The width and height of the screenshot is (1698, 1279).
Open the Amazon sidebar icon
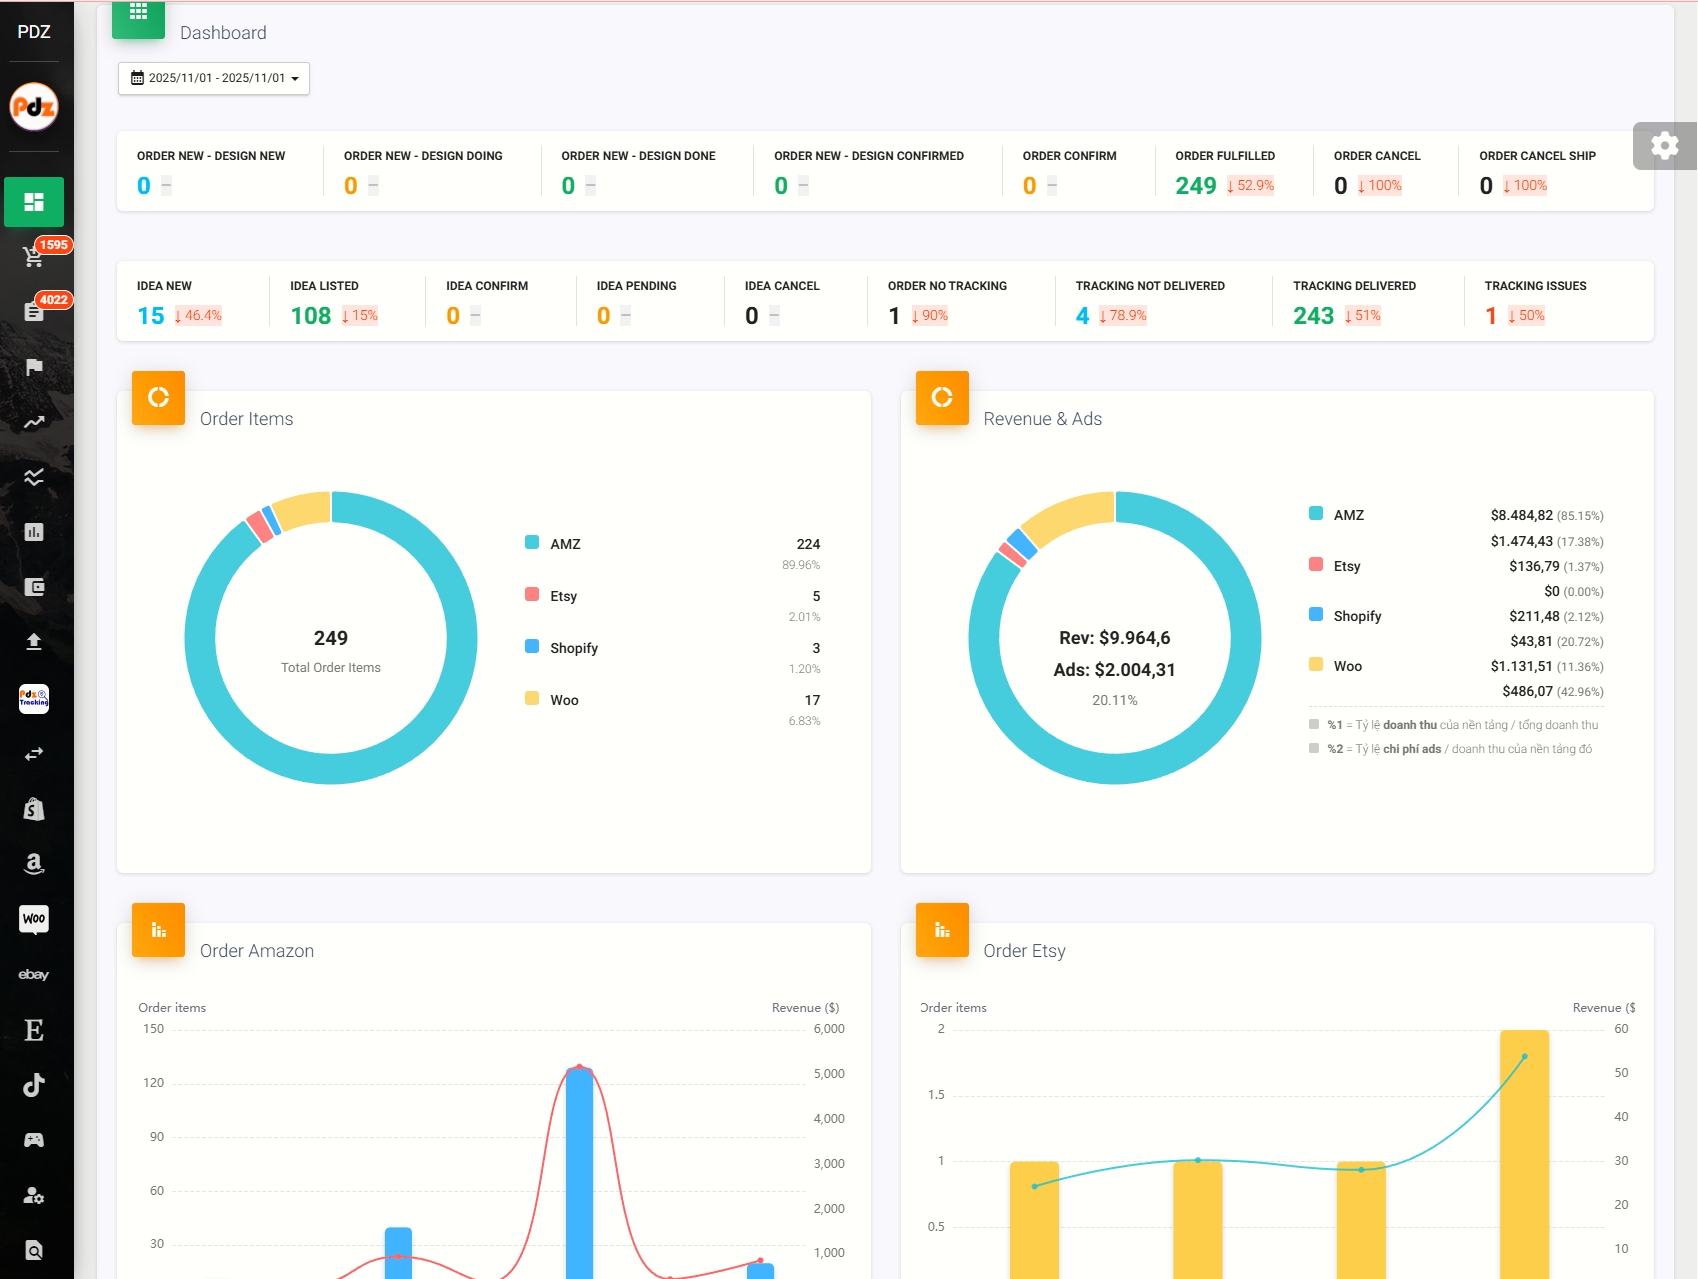(34, 864)
